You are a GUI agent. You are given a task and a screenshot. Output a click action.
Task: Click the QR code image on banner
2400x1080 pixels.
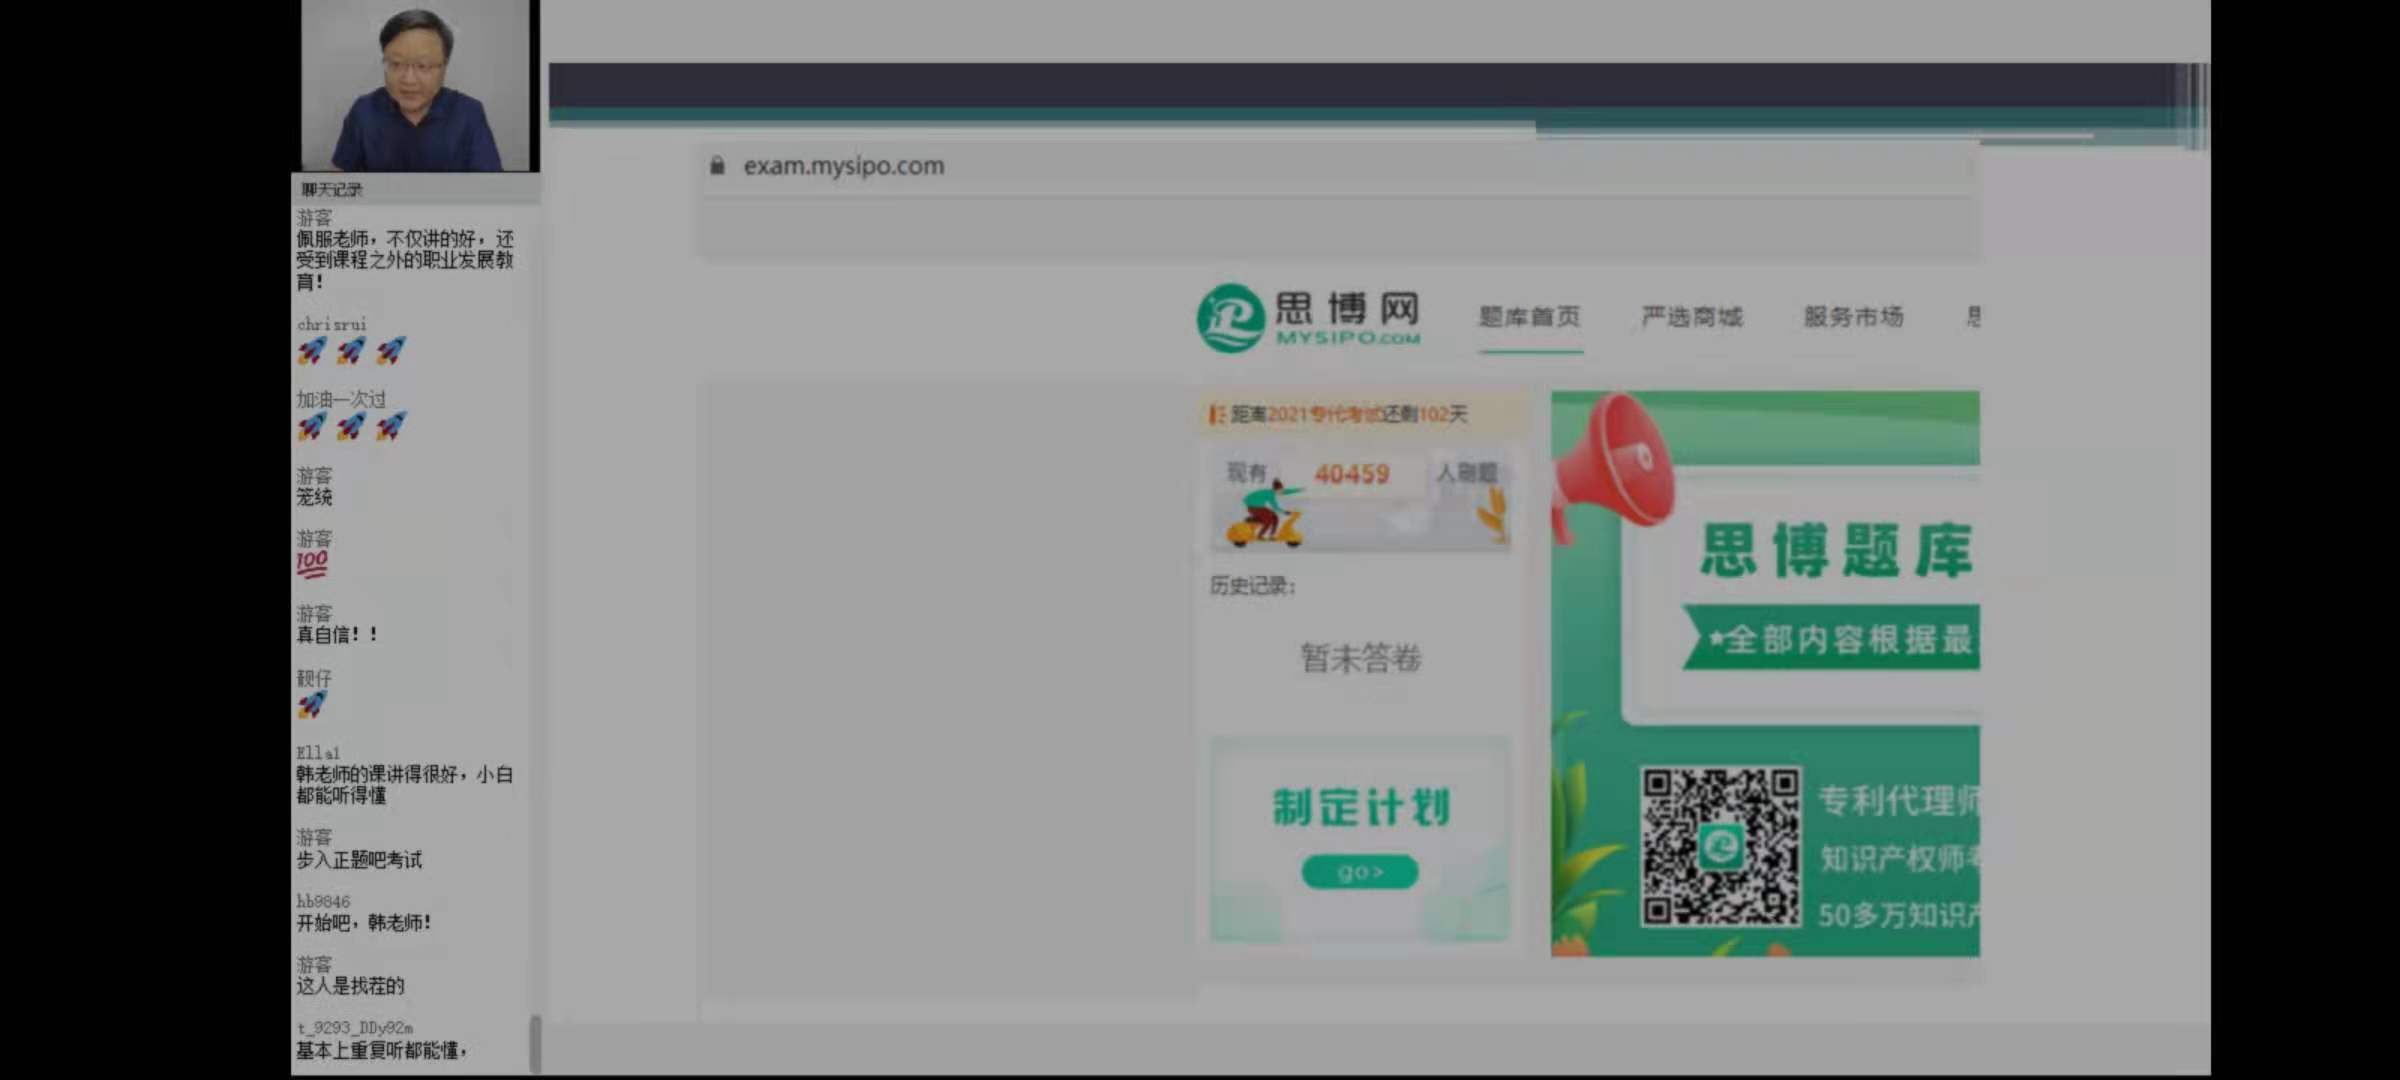click(1720, 847)
